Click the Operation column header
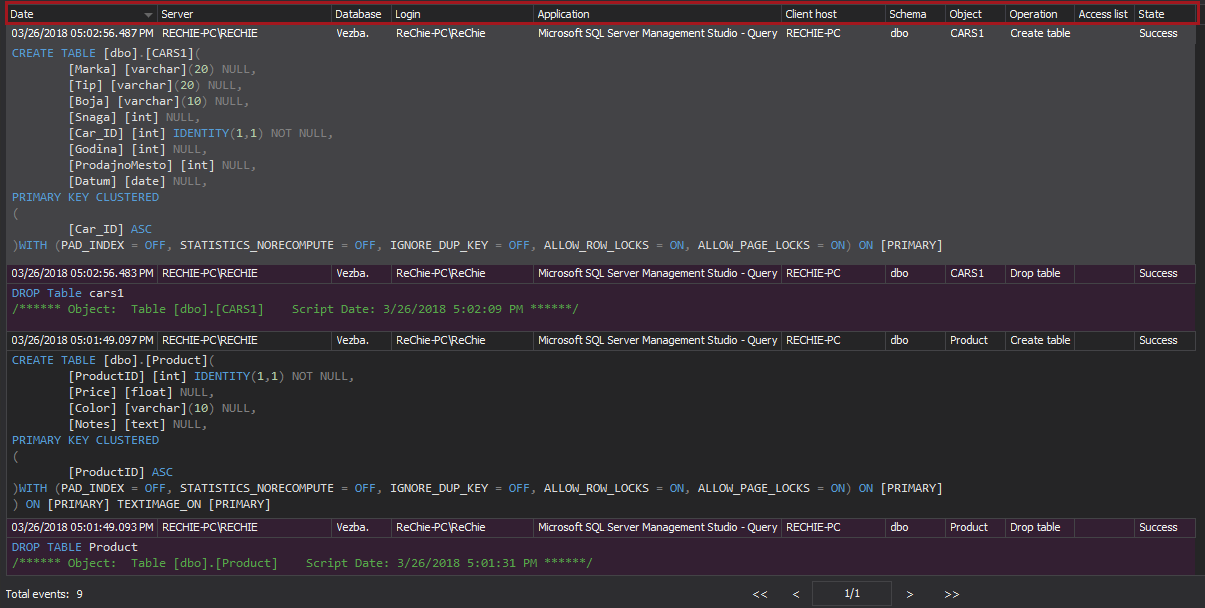 [1040, 14]
